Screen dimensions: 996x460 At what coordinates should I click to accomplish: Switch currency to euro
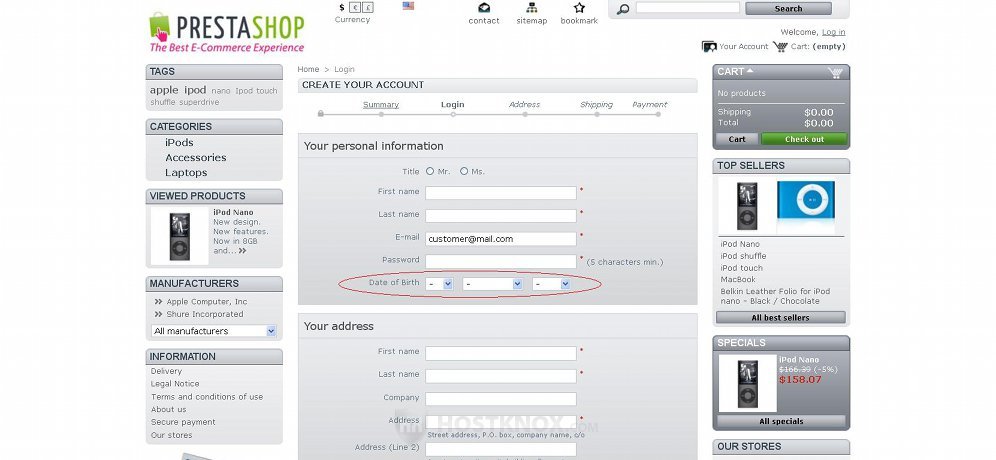click(355, 8)
